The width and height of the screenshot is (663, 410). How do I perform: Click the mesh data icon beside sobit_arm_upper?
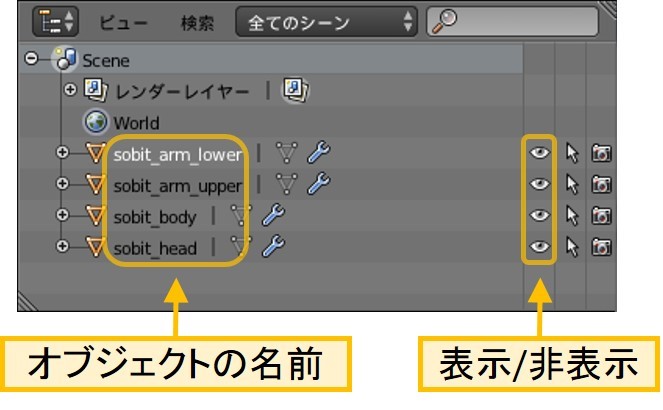pos(287,185)
